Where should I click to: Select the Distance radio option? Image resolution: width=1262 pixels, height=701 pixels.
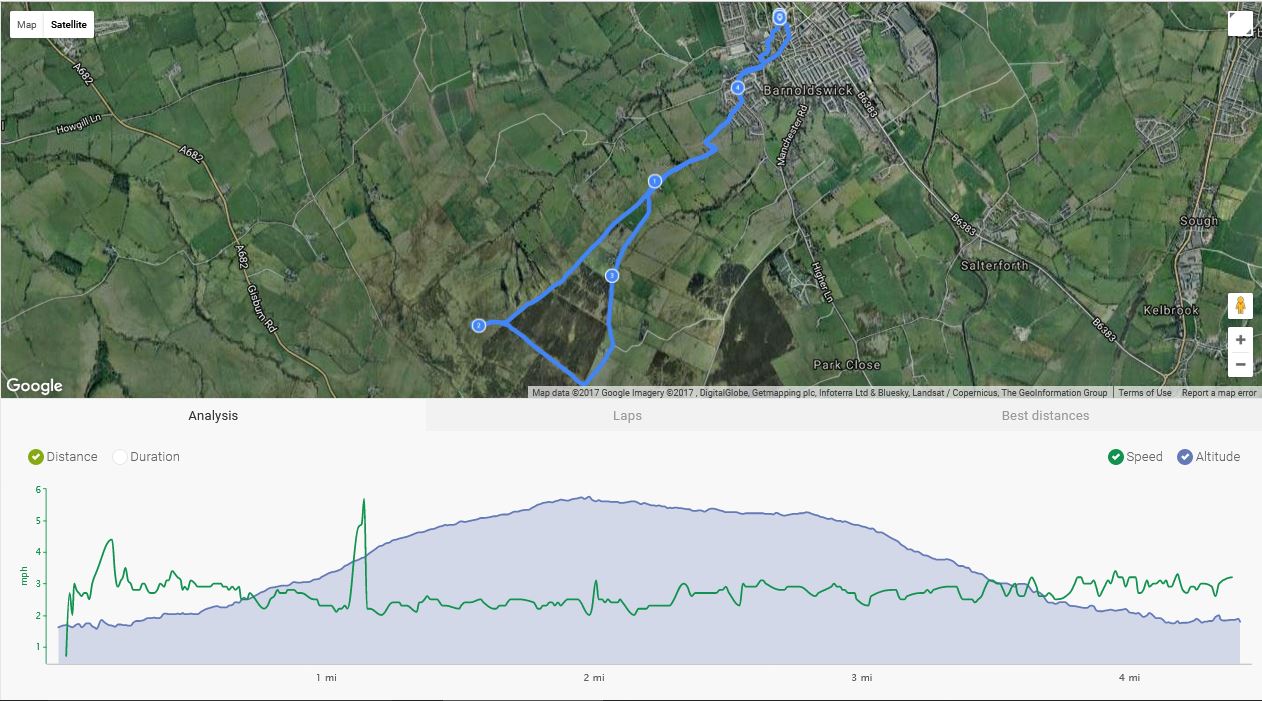(x=37, y=457)
